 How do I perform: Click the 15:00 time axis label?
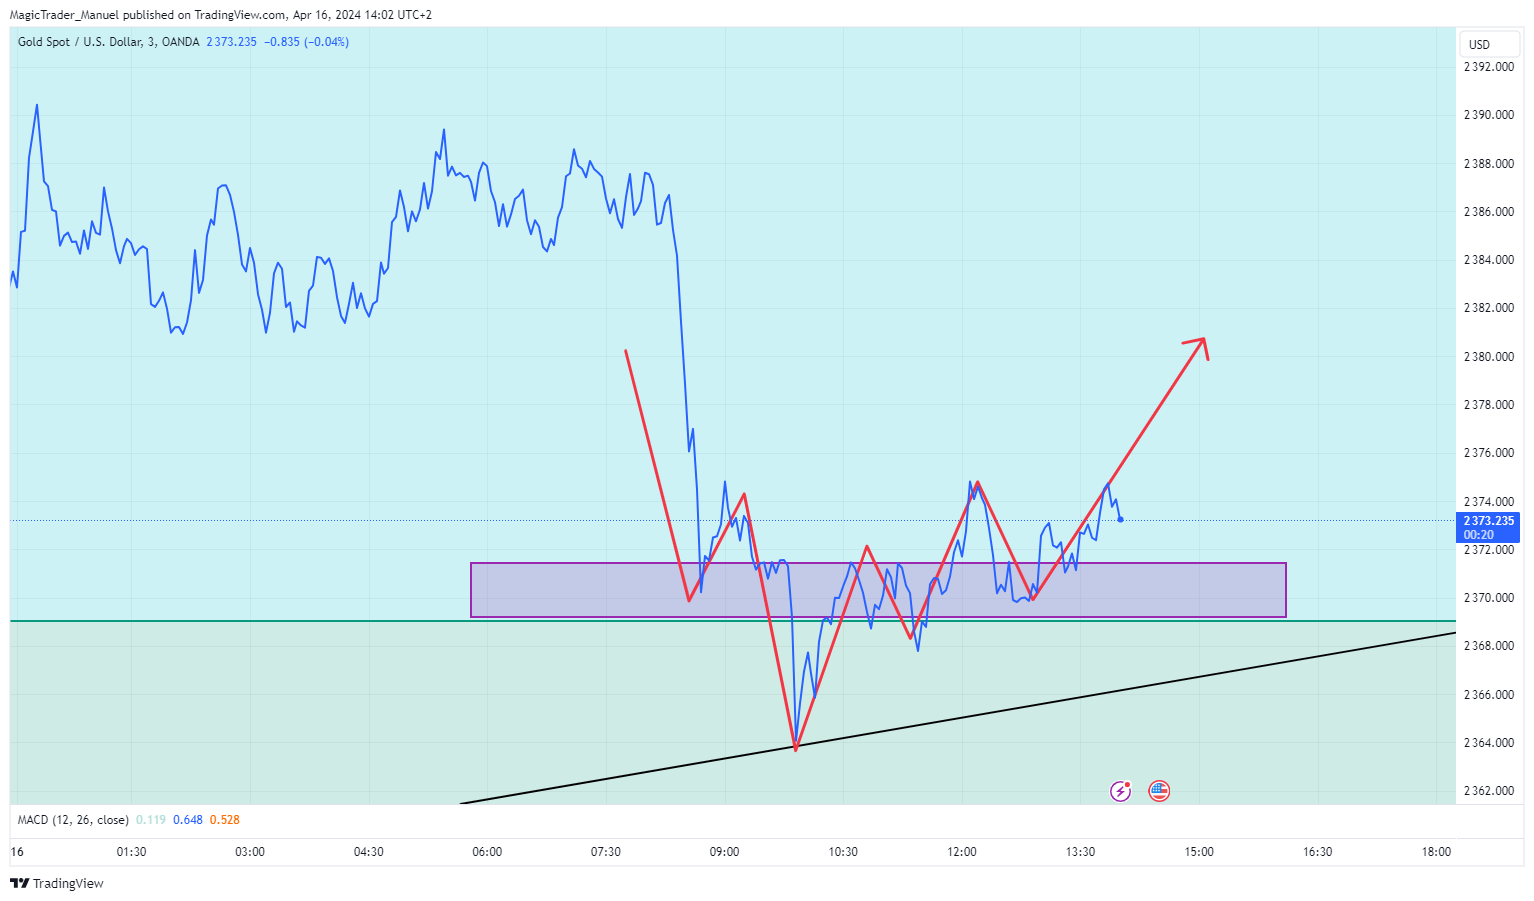click(x=1199, y=852)
